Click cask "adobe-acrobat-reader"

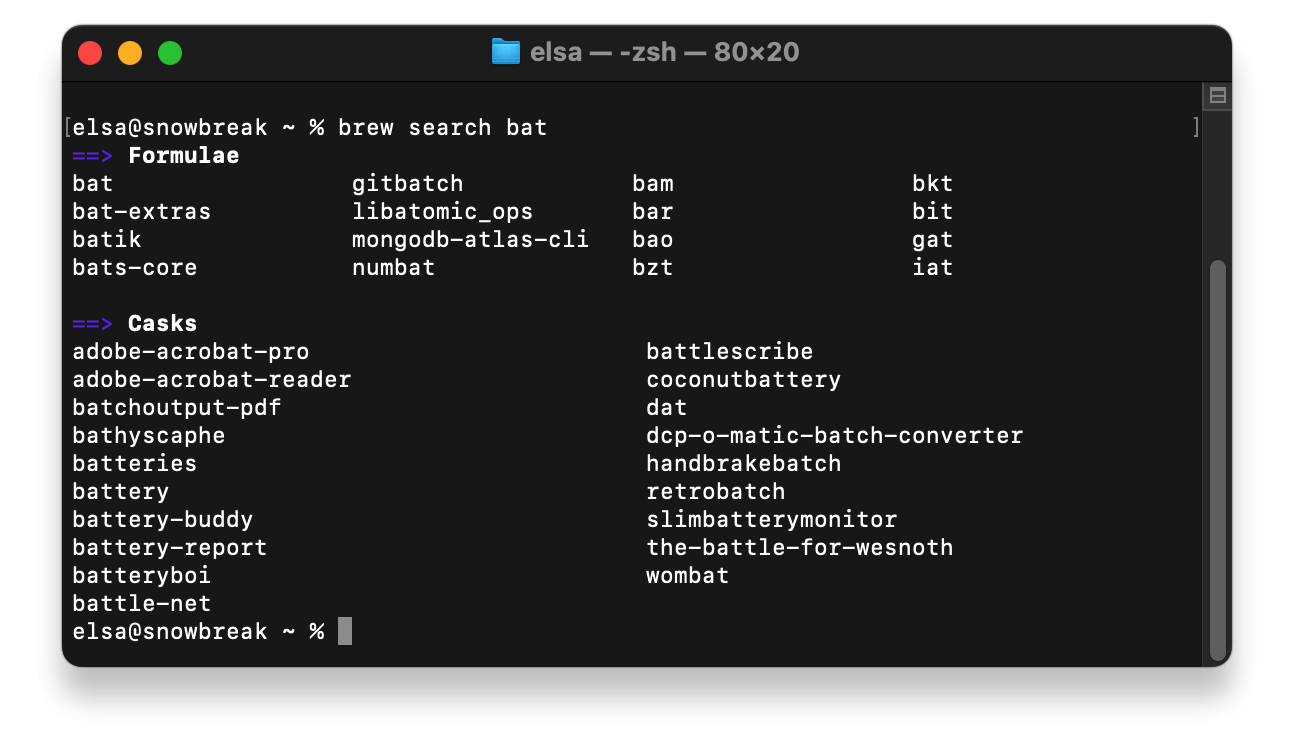(x=212, y=380)
